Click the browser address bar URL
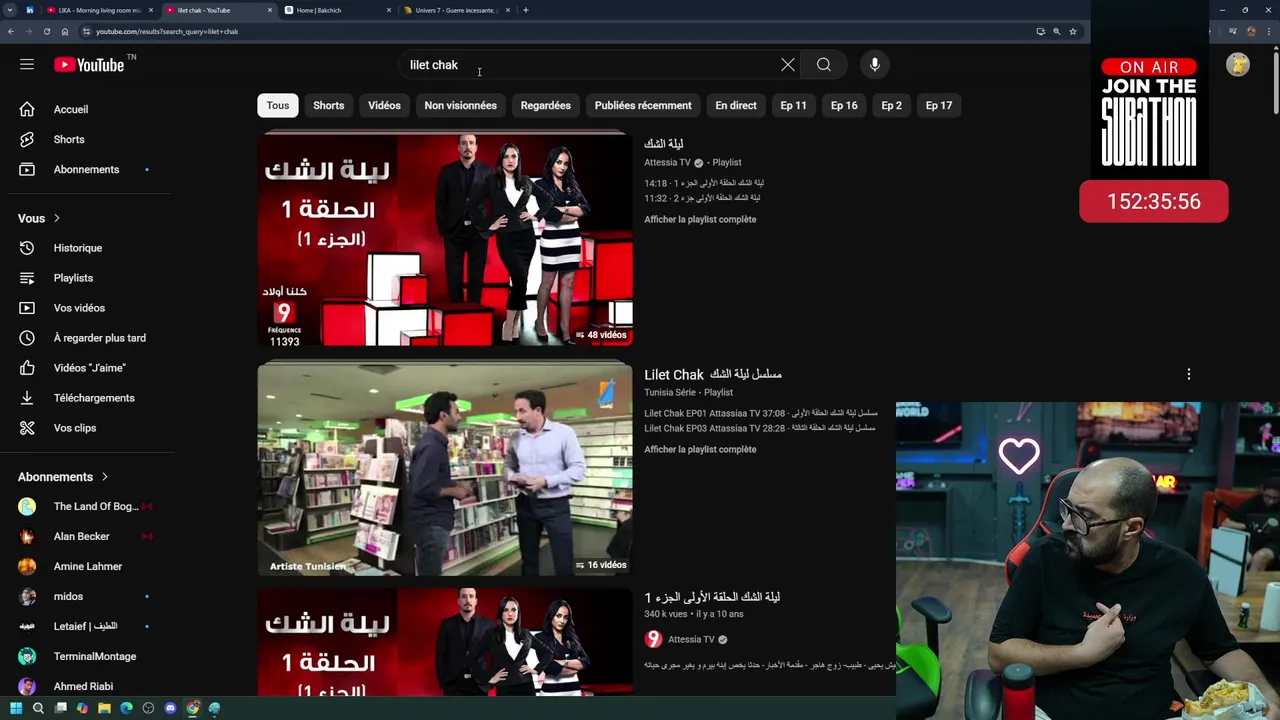The width and height of the screenshot is (1280, 720). click(x=167, y=31)
